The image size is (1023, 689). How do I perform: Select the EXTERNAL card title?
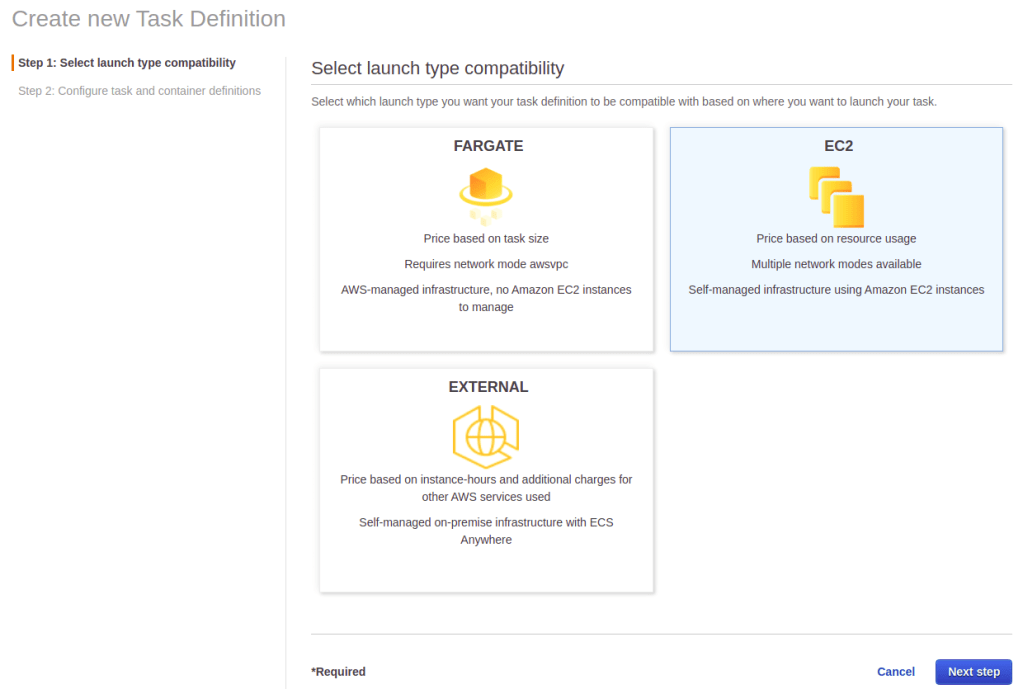(488, 387)
